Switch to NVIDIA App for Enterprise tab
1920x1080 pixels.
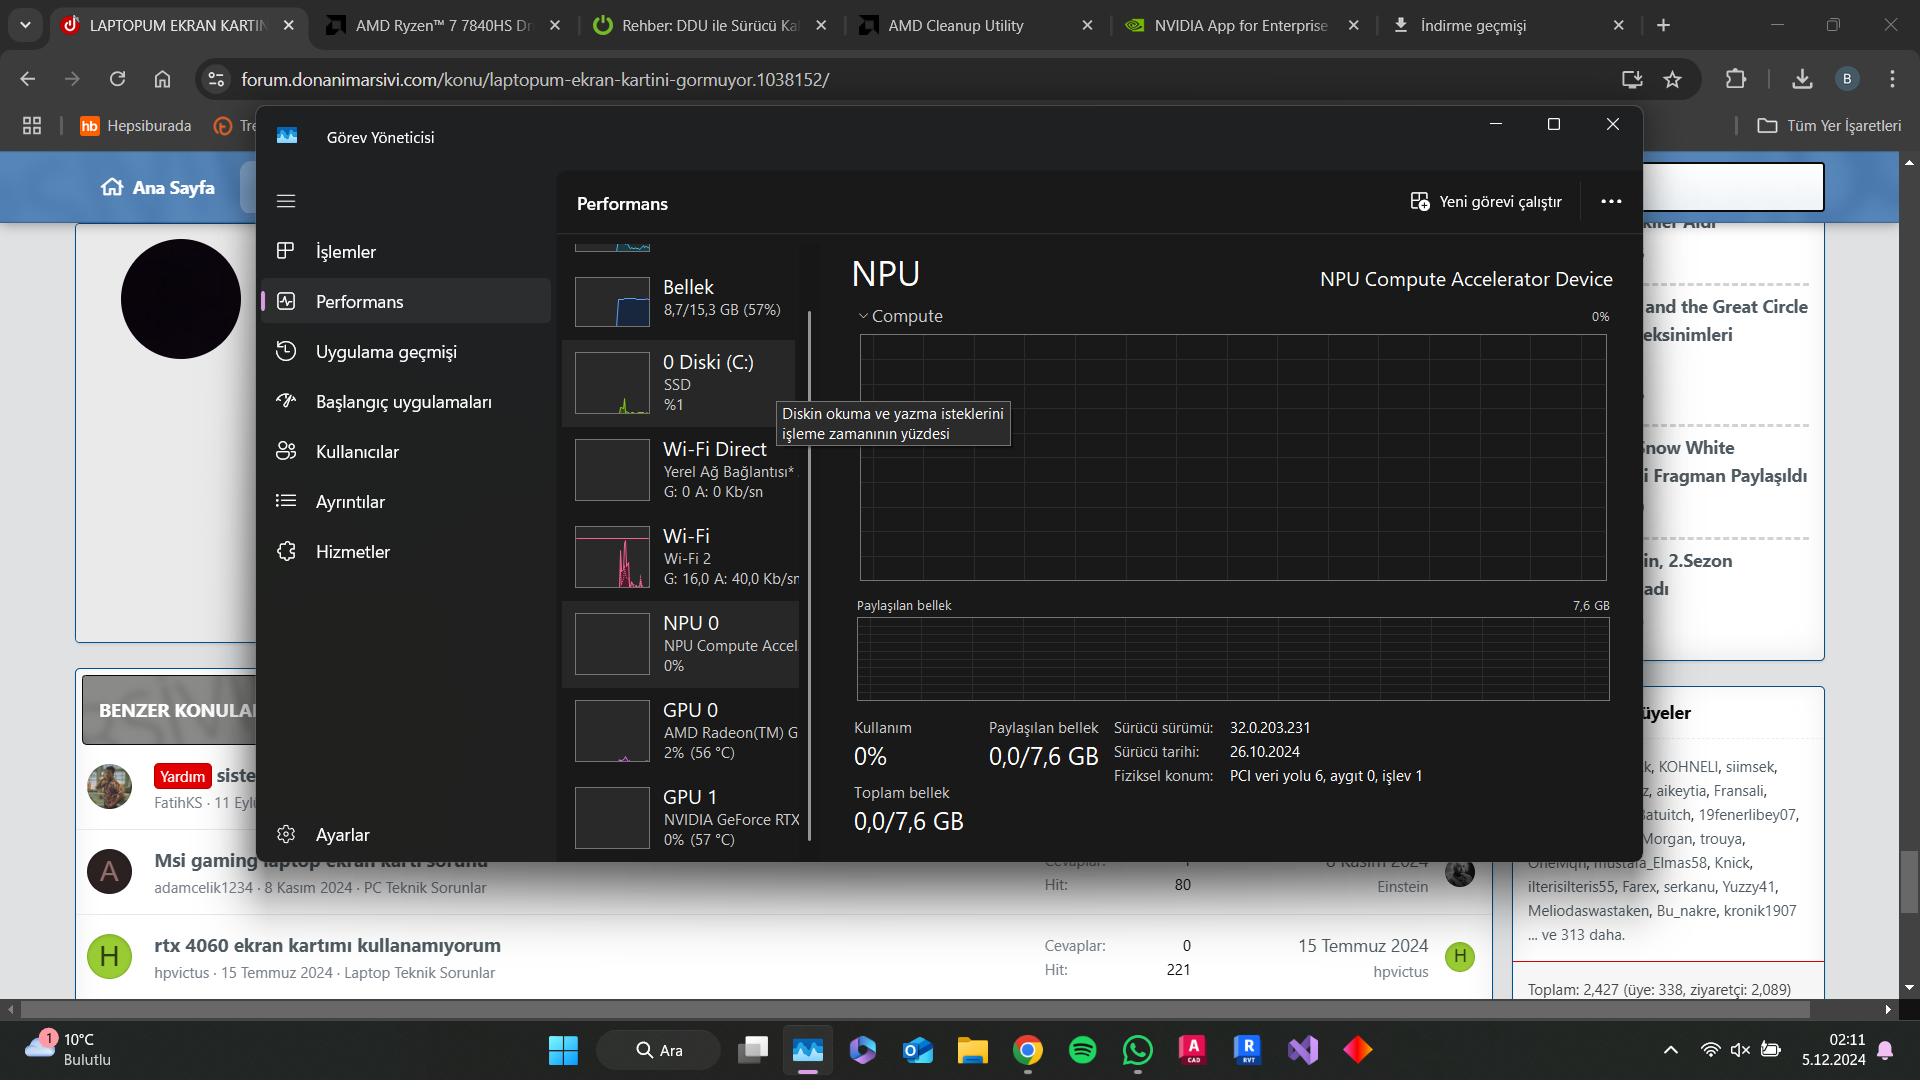(1241, 25)
